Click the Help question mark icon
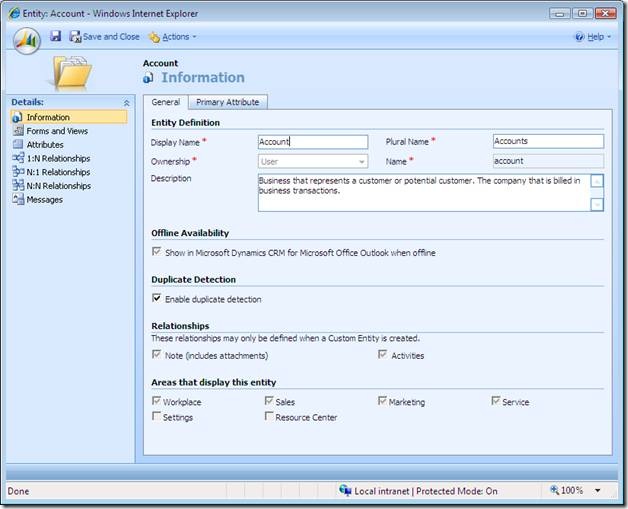 (x=579, y=37)
